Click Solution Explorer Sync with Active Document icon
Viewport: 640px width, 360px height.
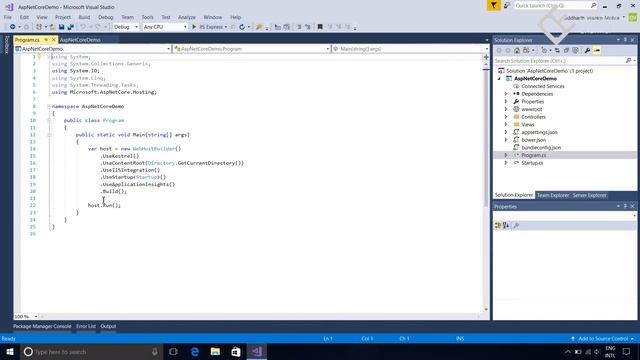pyautogui.click(x=557, y=50)
